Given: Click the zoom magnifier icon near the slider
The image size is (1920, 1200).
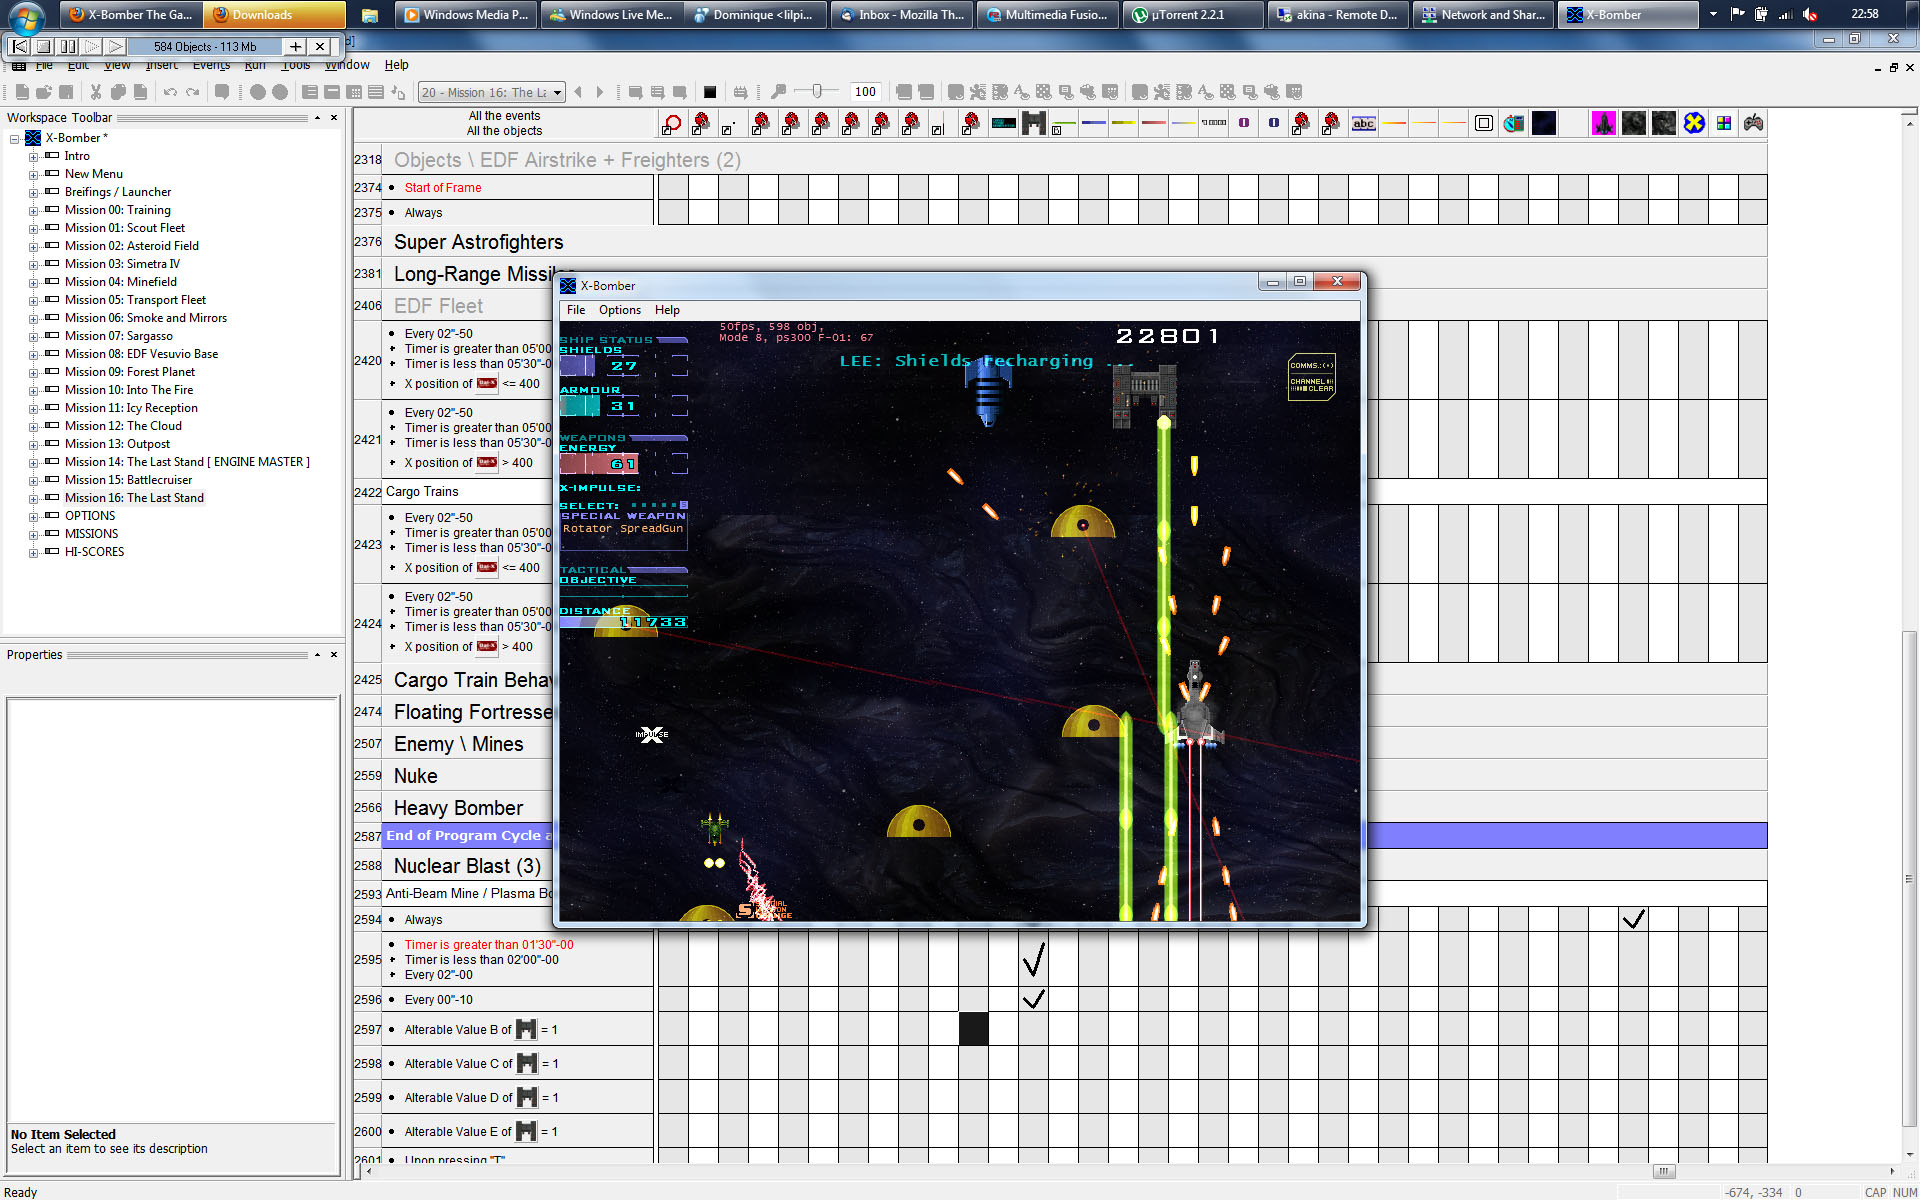Looking at the screenshot, I should (x=779, y=92).
